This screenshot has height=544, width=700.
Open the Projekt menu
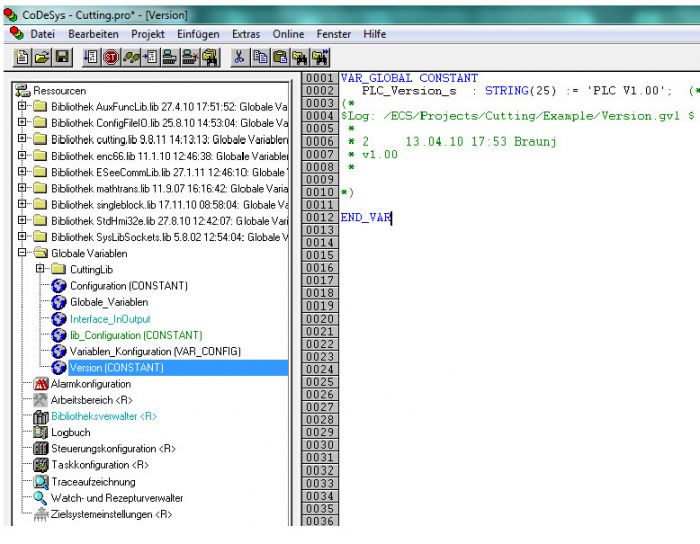[148, 34]
